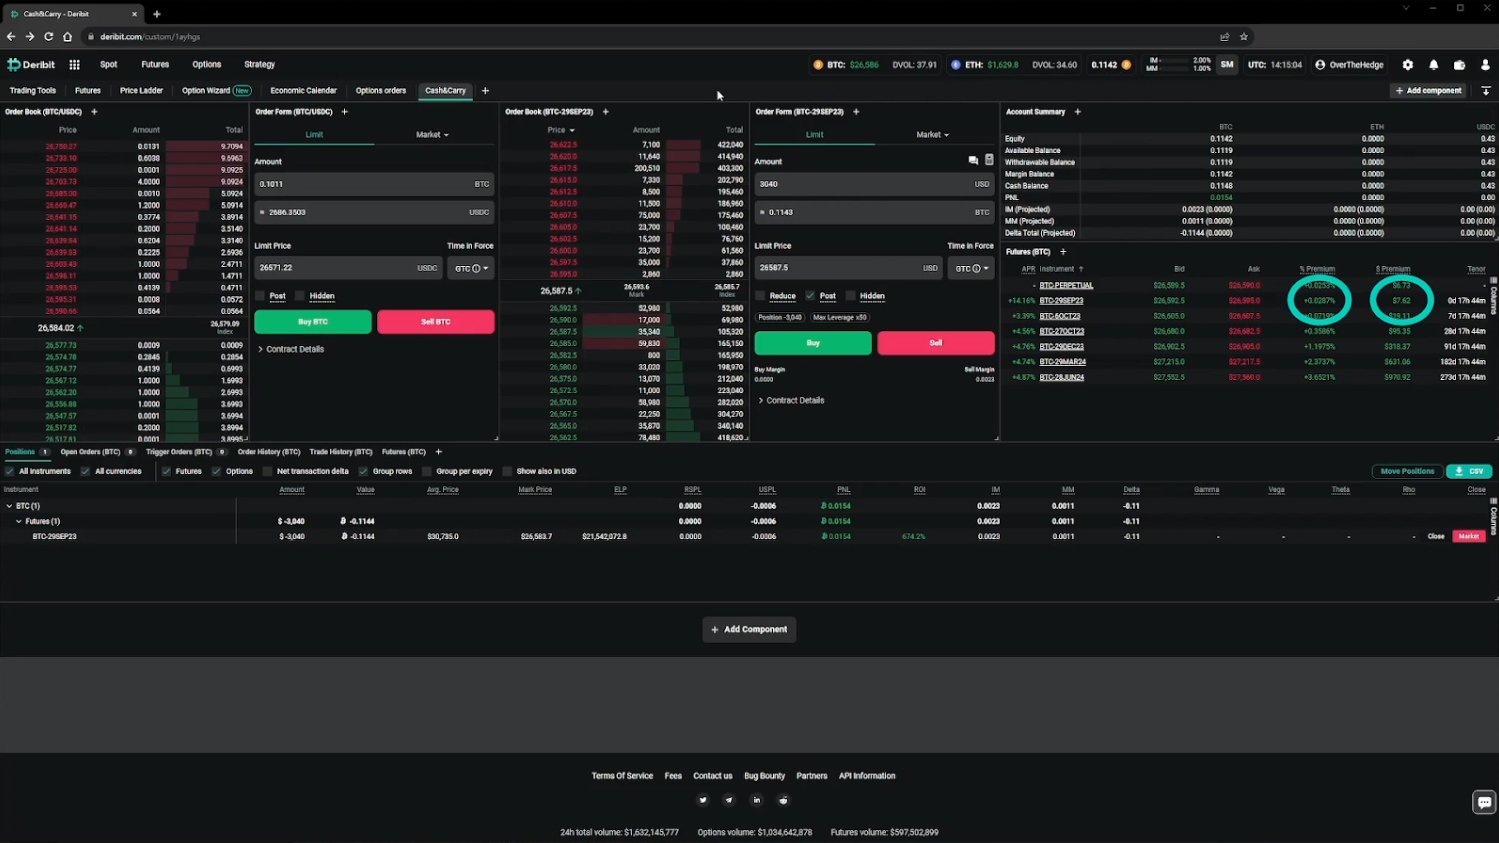Toggle Show also in USD checkbox
The height and width of the screenshot is (843, 1499).
[x=507, y=471]
